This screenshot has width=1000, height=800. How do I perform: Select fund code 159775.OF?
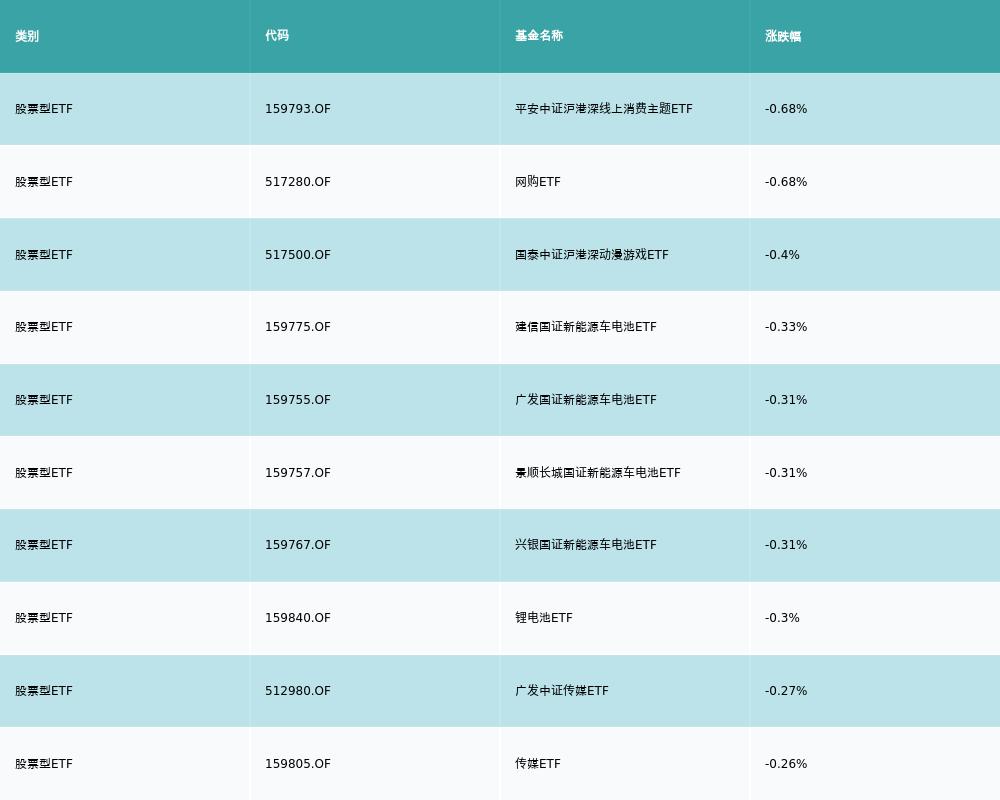pyautogui.click(x=298, y=327)
